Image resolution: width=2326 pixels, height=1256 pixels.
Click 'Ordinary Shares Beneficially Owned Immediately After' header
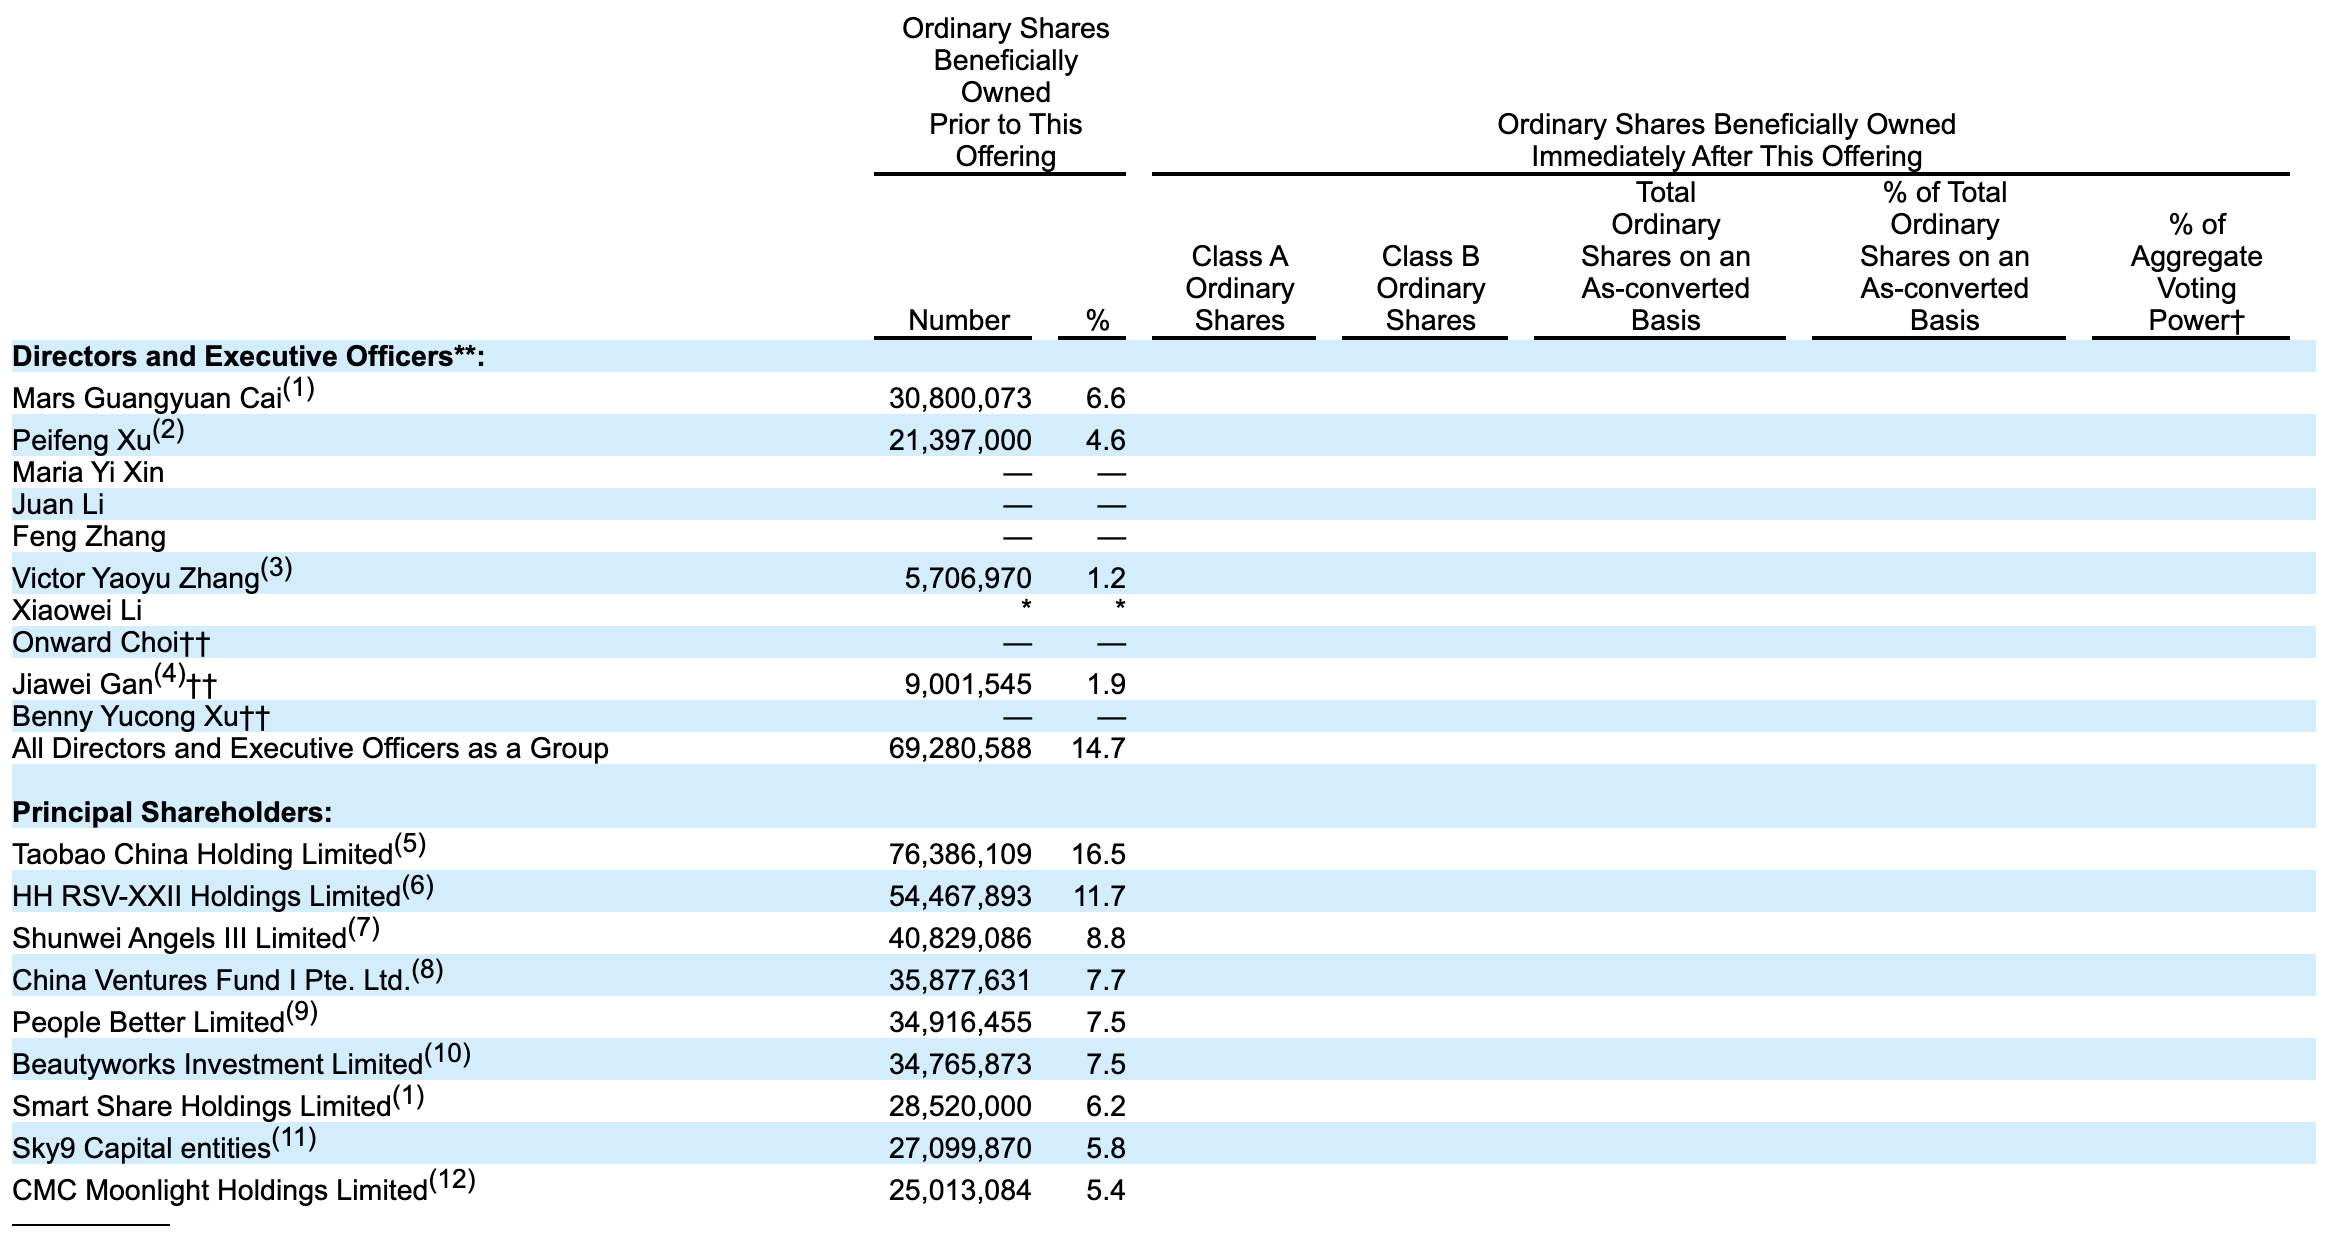1725,141
